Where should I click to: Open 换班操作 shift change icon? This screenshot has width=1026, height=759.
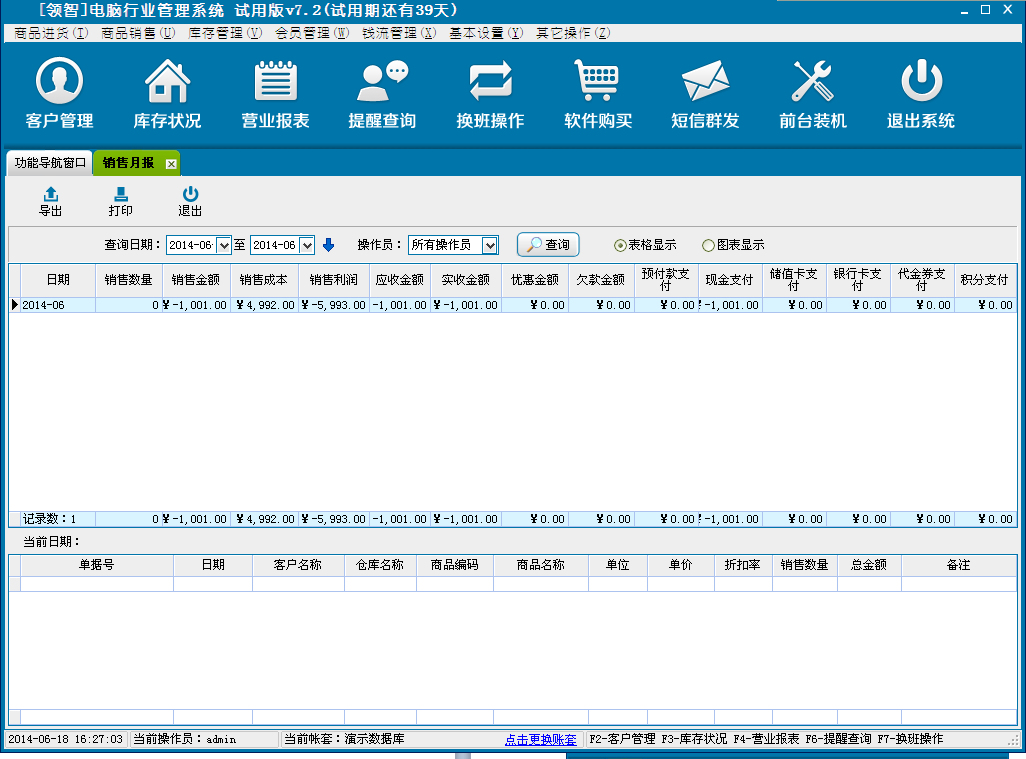point(490,82)
